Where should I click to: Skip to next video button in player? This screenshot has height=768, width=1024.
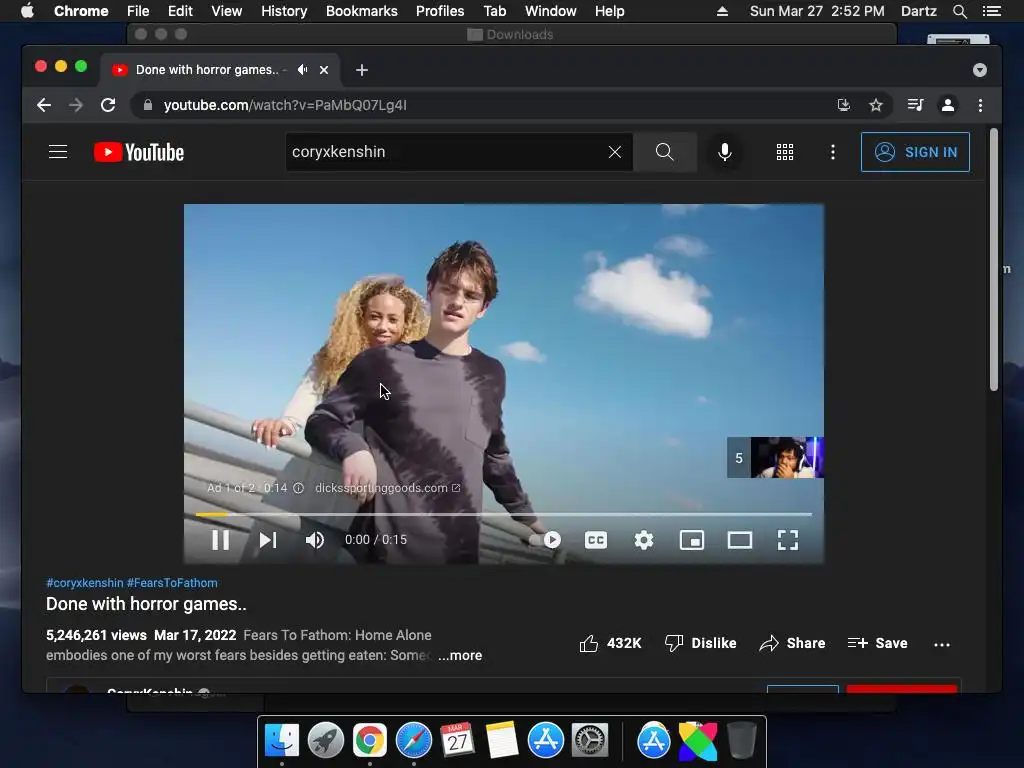click(x=268, y=540)
